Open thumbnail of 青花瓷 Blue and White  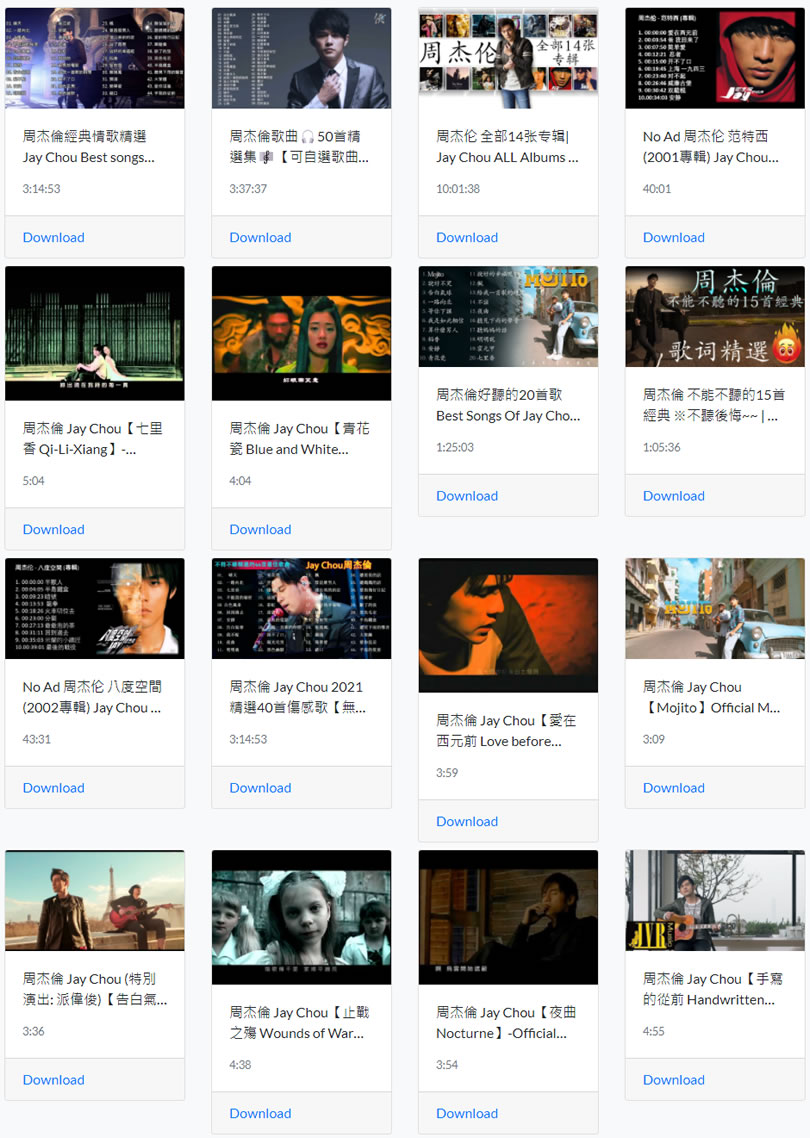pyautogui.click(x=301, y=333)
